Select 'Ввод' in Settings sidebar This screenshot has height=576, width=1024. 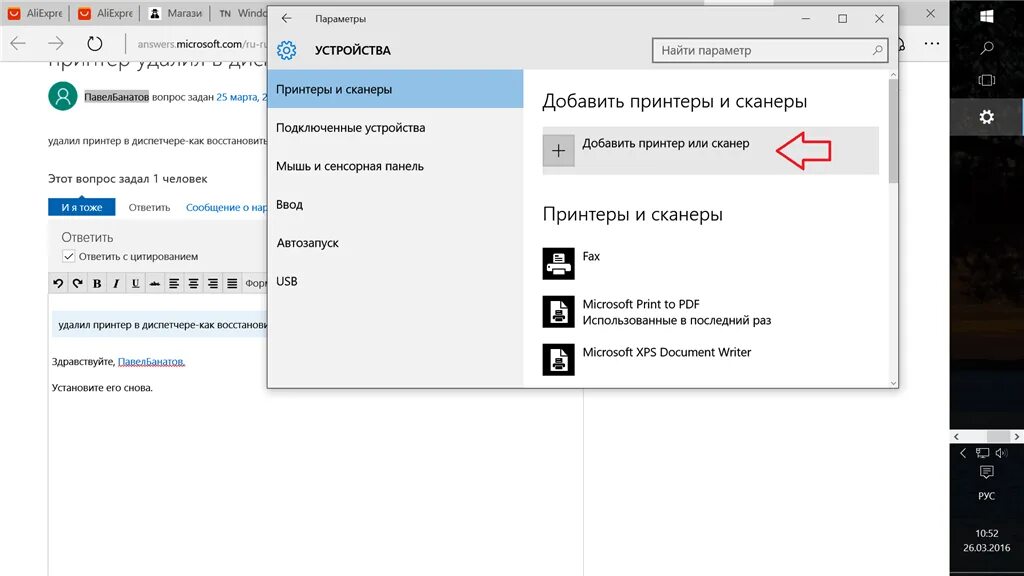click(x=395, y=204)
